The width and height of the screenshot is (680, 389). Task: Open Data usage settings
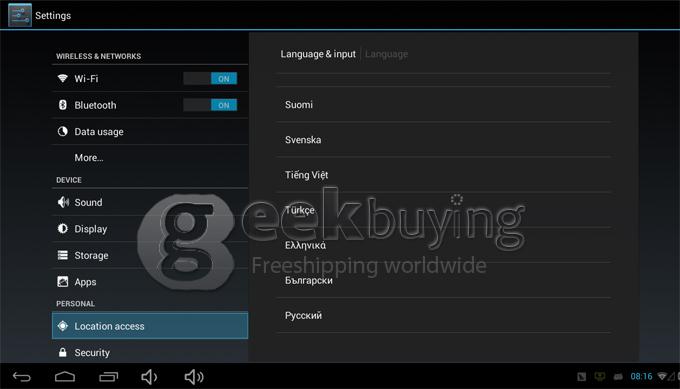pos(150,131)
